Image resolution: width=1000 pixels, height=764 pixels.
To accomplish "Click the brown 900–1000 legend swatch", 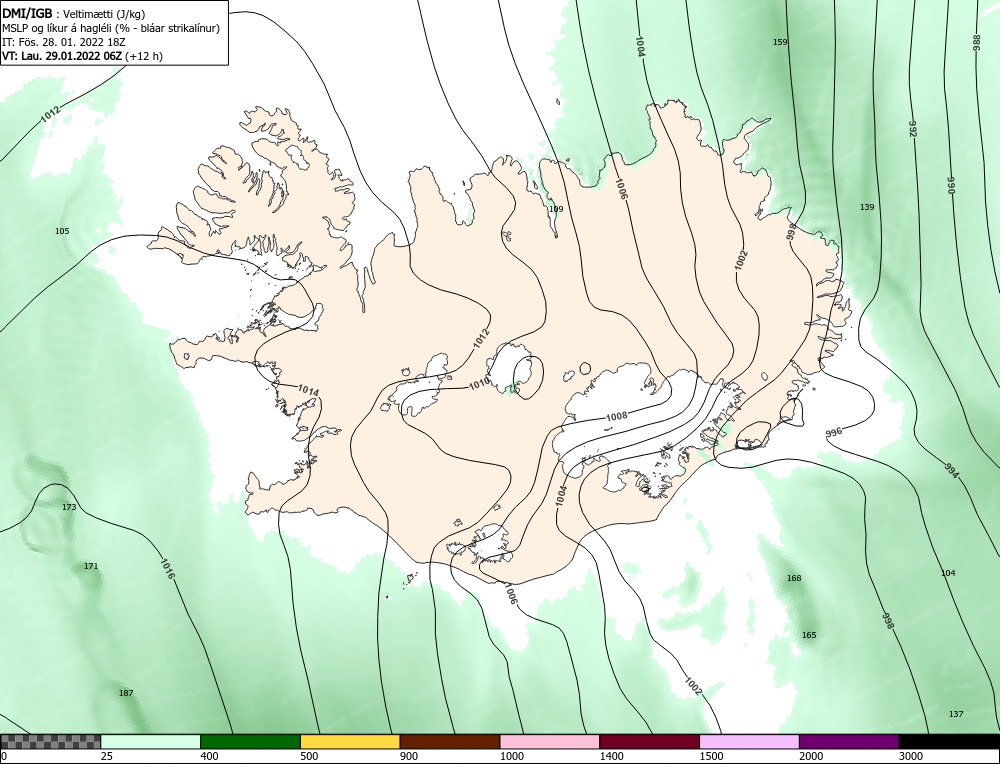I will click(x=450, y=741).
